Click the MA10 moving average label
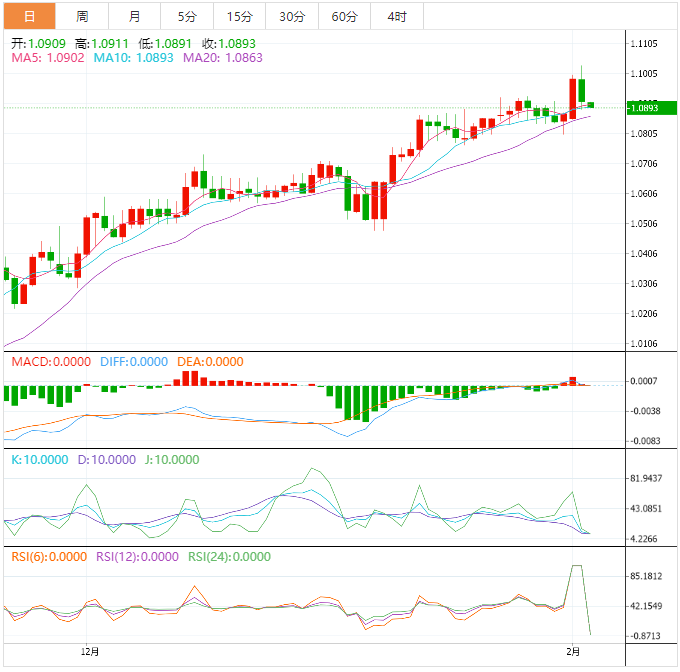This screenshot has width=680, height=672. pyautogui.click(x=133, y=58)
